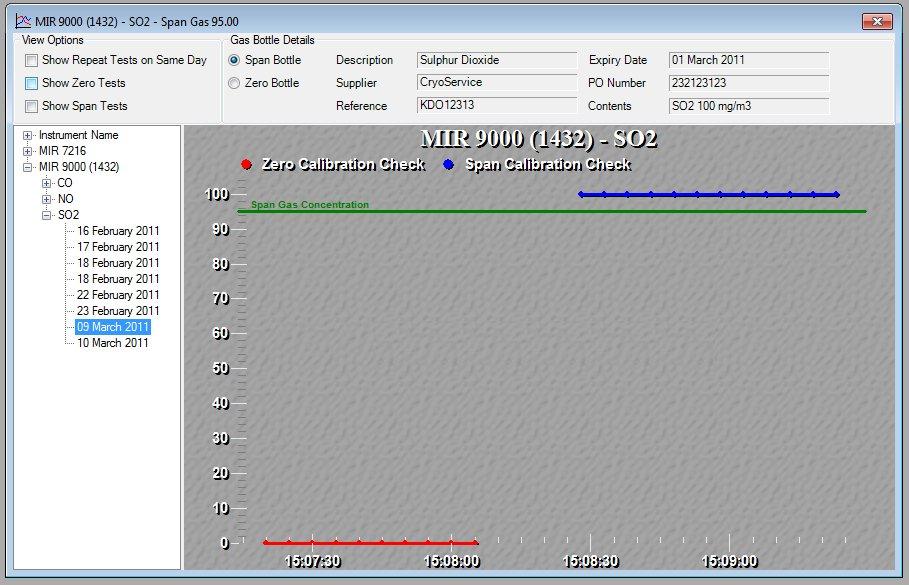Click the 15:07:30 time axis label
The image size is (909, 585).
[x=312, y=561]
